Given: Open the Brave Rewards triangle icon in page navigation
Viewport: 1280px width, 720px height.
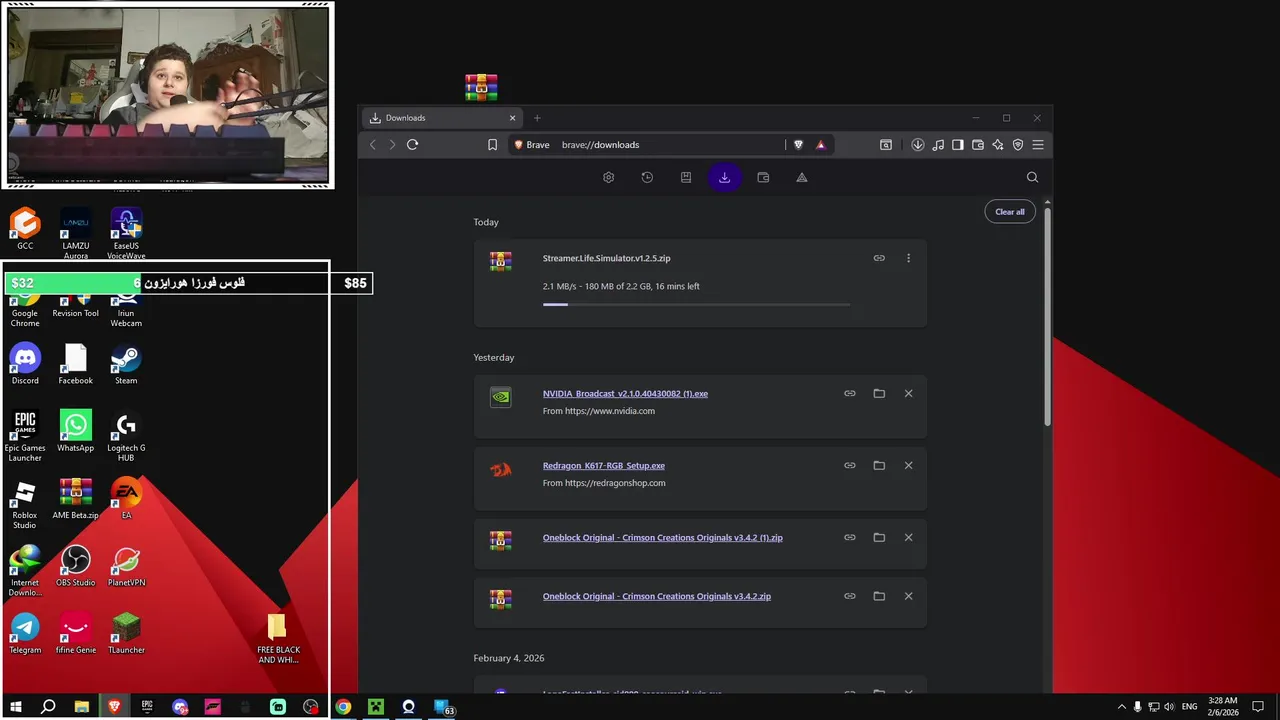Looking at the screenshot, I should click(x=802, y=177).
